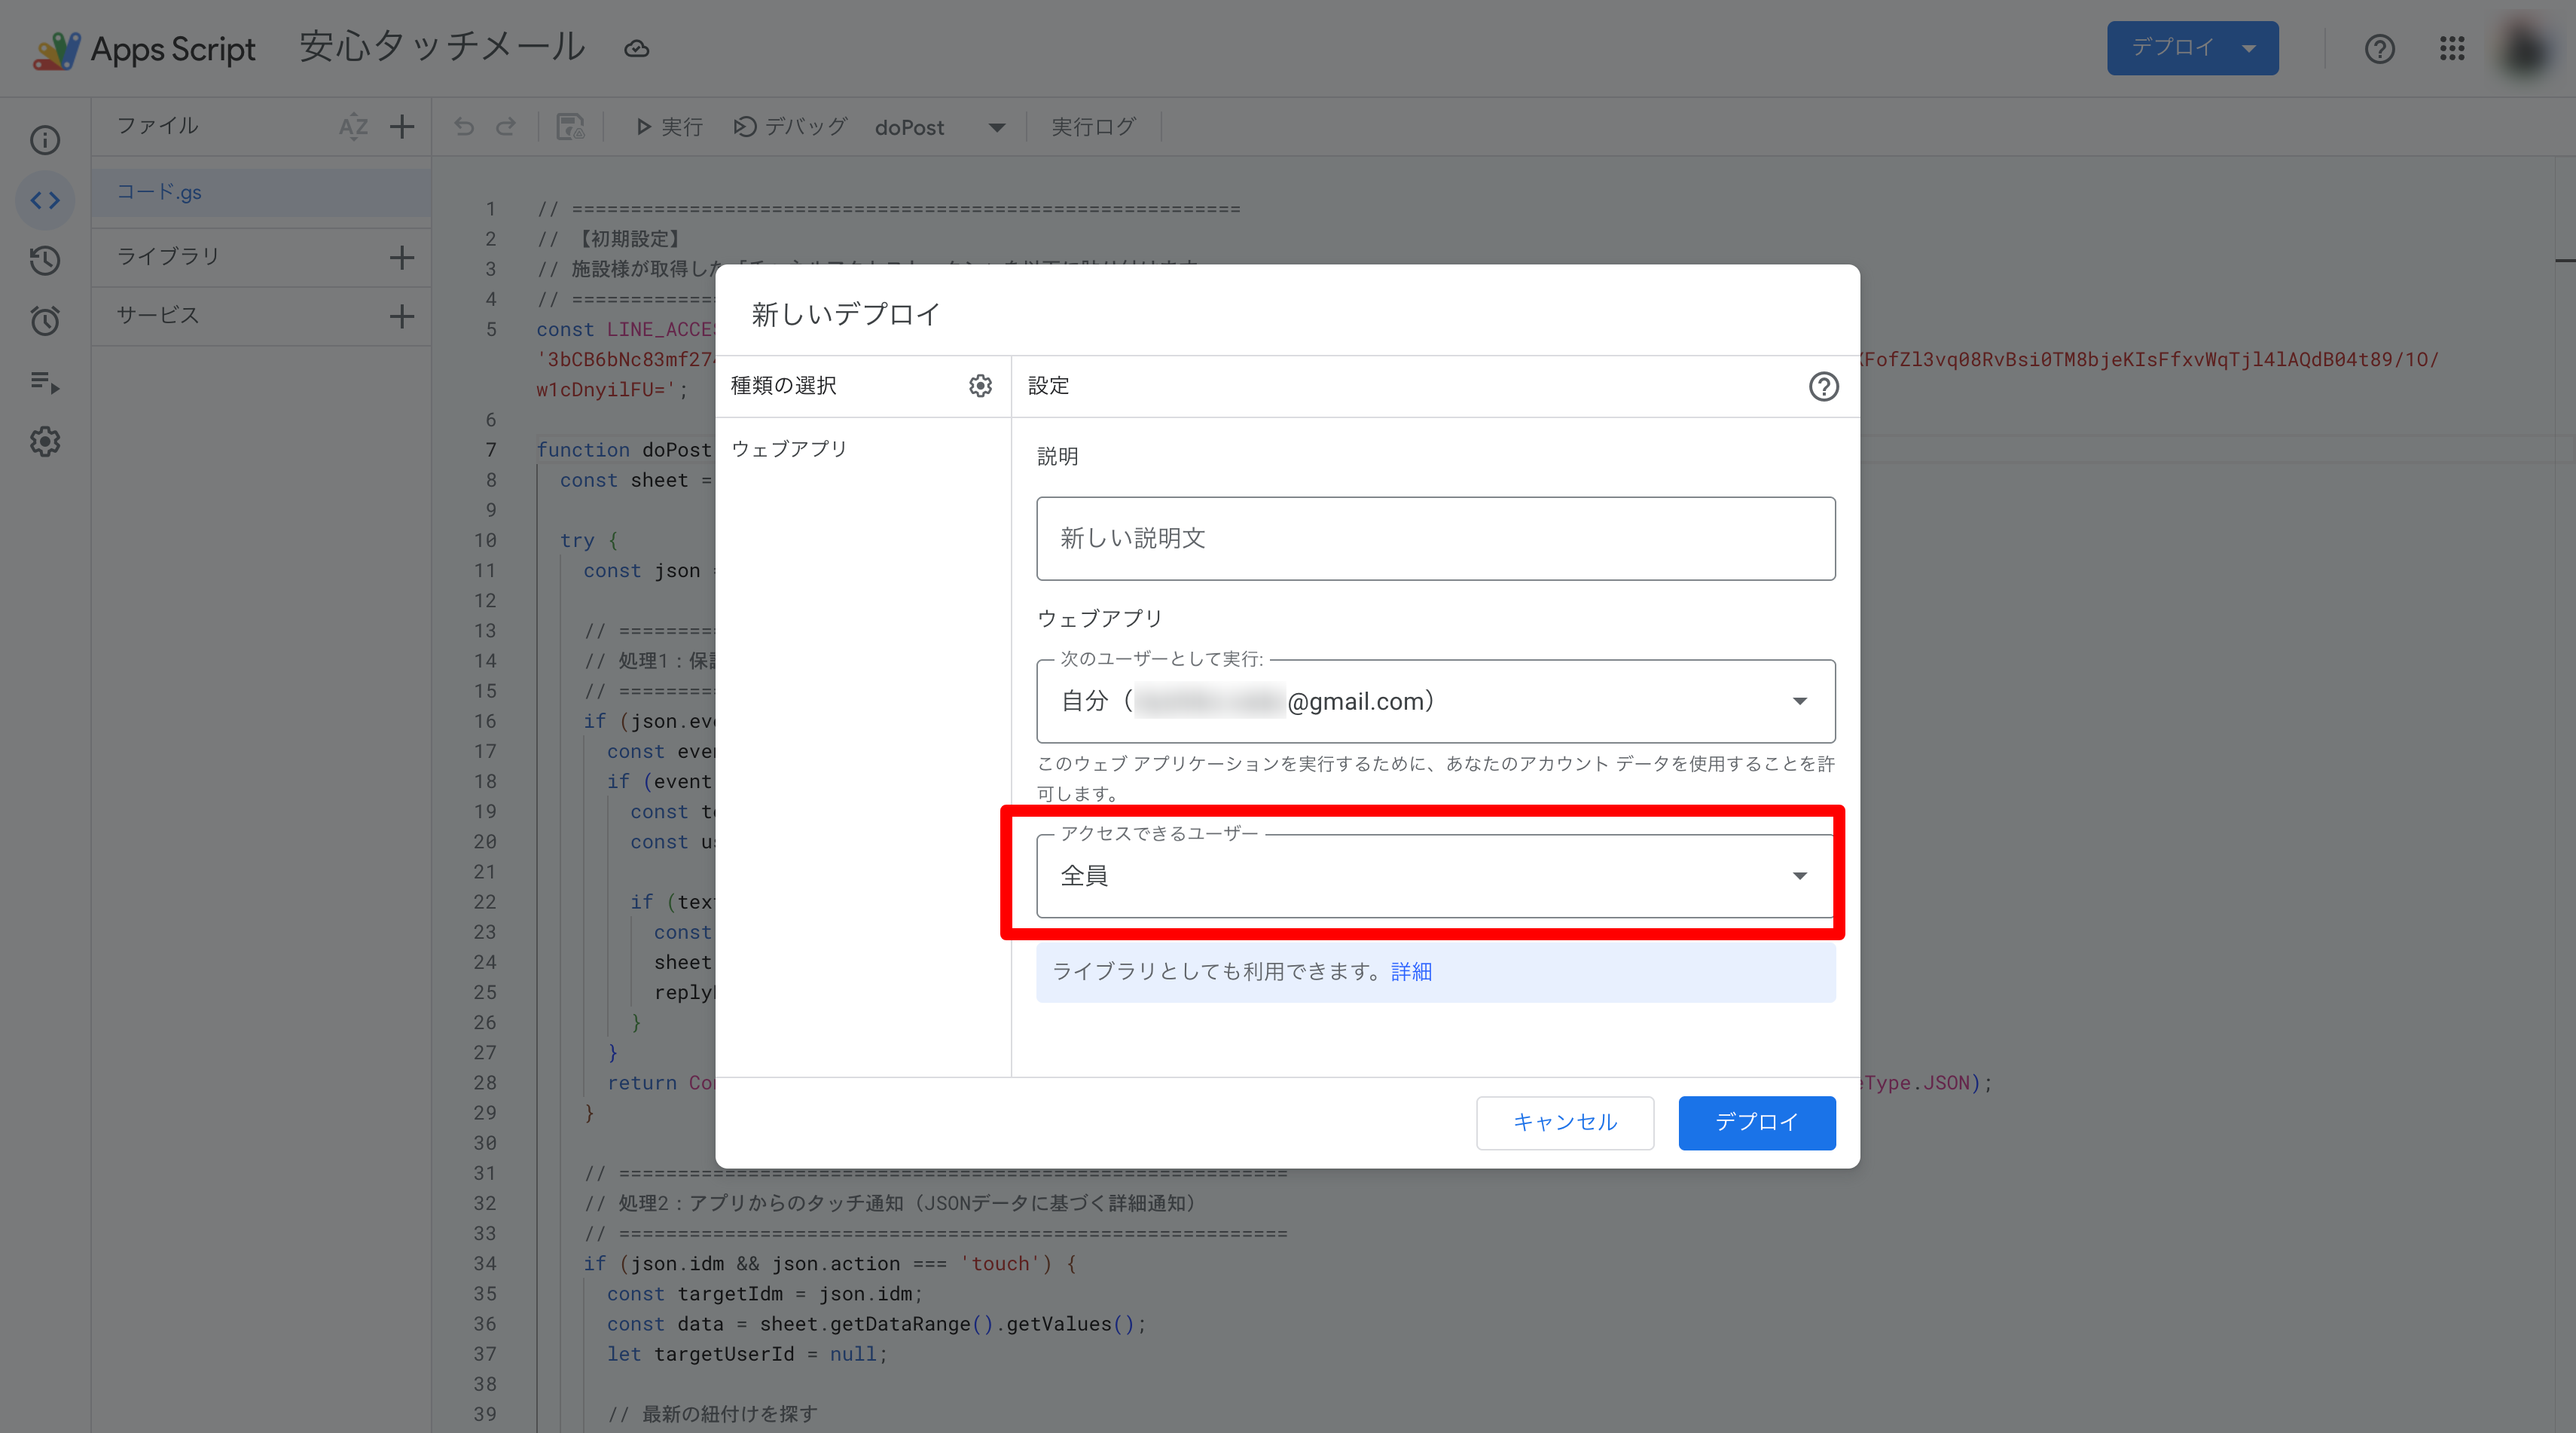Open Executions list icon in sidebar
Screen dimensions: 2576x1433
45,381
